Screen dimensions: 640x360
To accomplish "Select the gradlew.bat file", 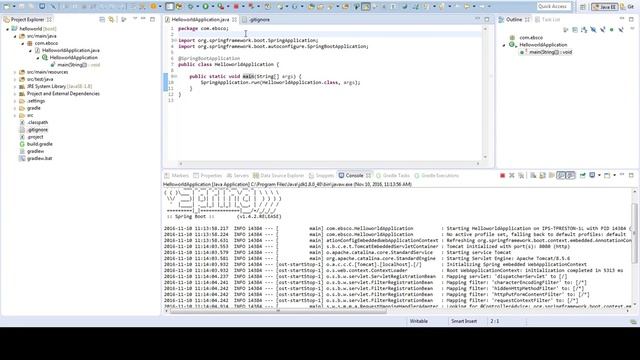I will [x=40, y=158].
